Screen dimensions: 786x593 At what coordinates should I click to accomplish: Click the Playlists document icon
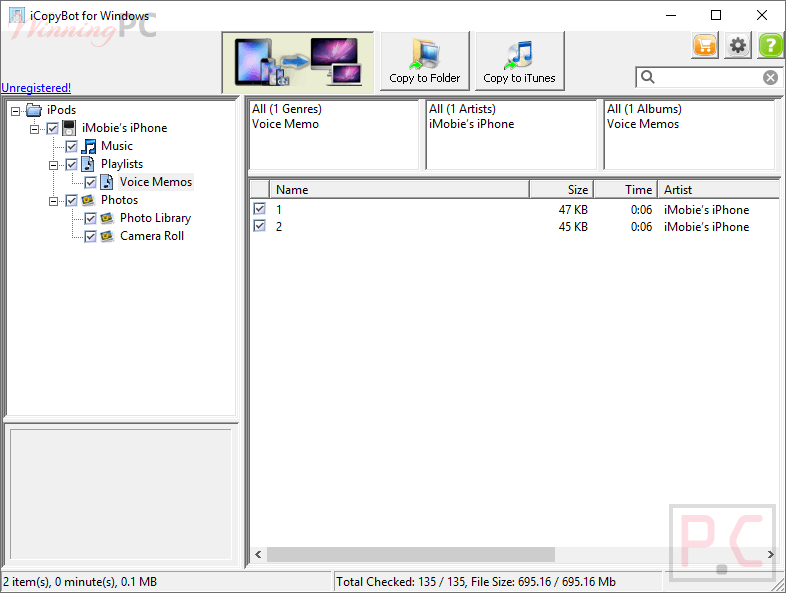click(88, 164)
